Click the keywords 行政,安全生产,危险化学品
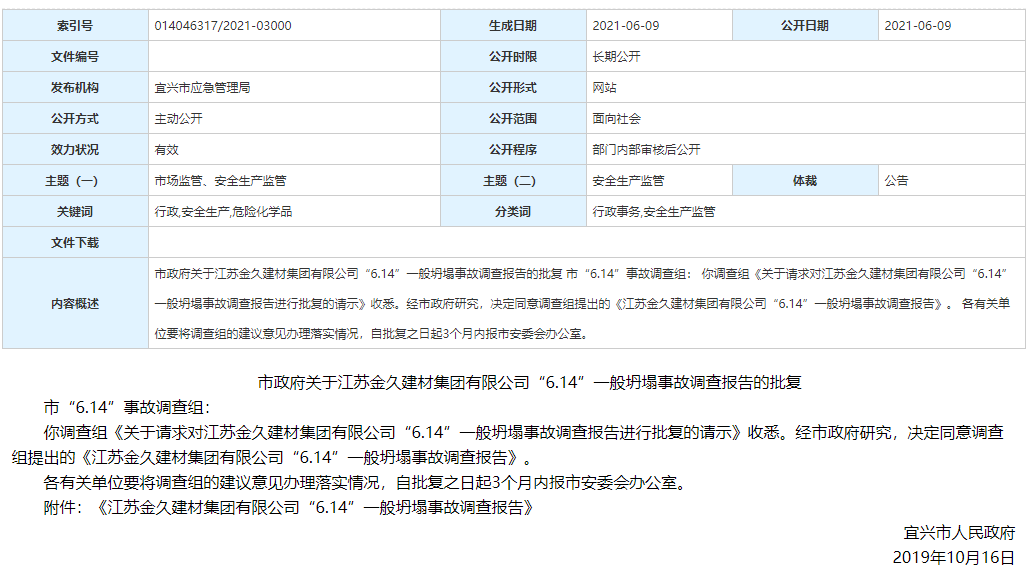This screenshot has height=579, width=1036. (223, 212)
